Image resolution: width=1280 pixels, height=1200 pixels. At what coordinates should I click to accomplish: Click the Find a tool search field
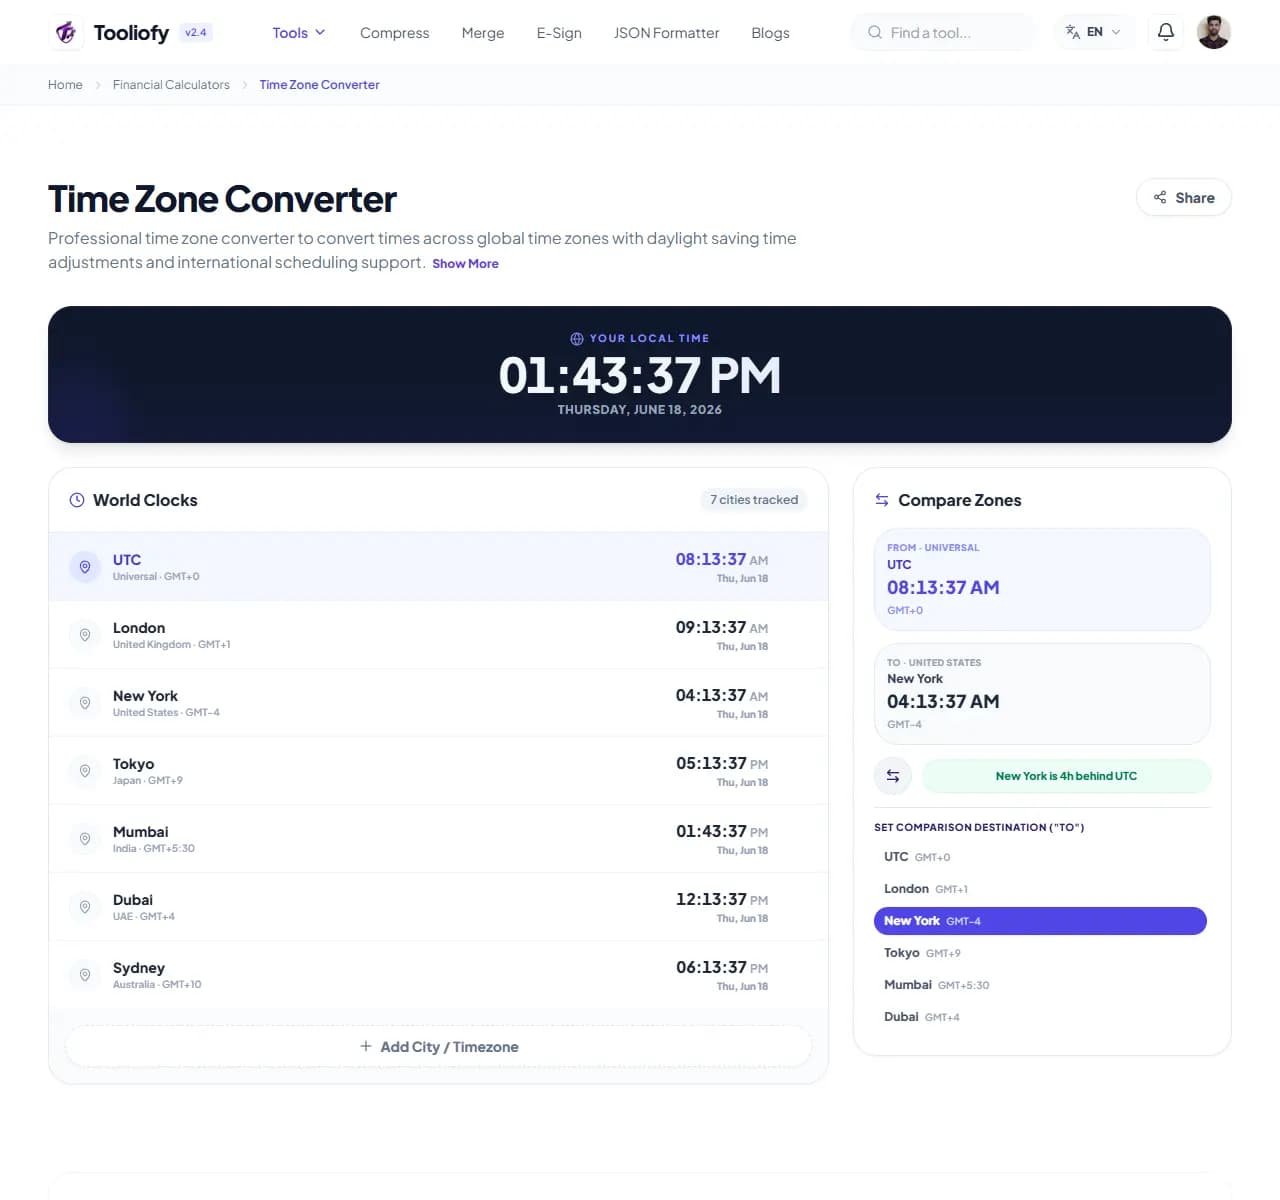tap(944, 32)
